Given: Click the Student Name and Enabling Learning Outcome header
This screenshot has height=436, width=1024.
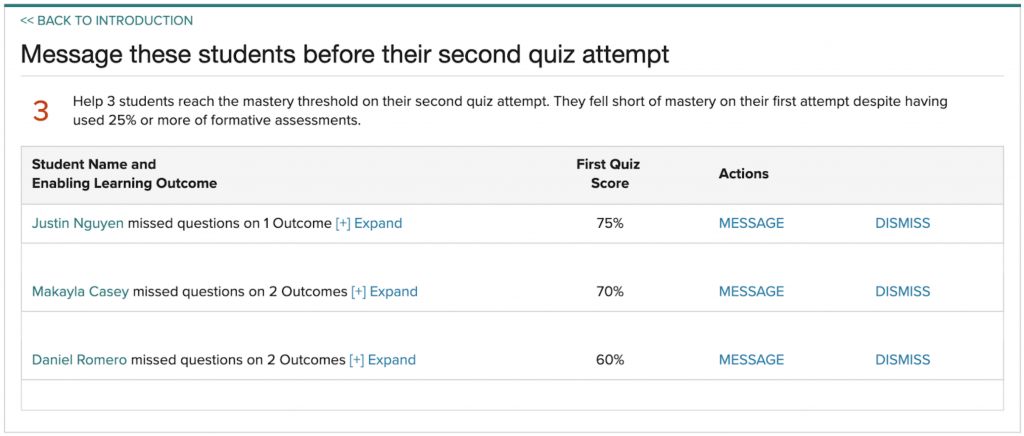Looking at the screenshot, I should coord(124,174).
